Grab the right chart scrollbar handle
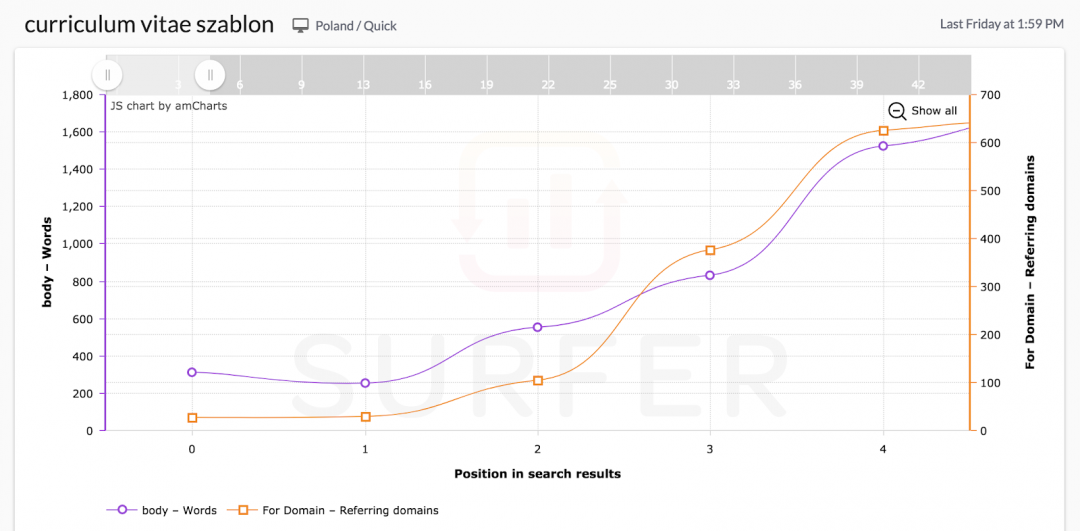Image resolution: width=1080 pixels, height=531 pixels. click(210, 74)
